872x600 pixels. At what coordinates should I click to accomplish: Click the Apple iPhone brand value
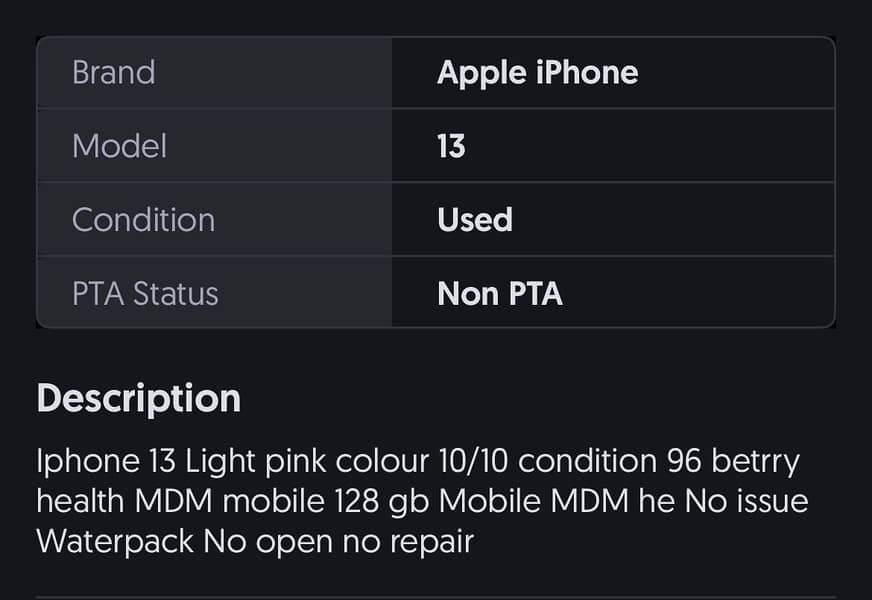pos(537,71)
